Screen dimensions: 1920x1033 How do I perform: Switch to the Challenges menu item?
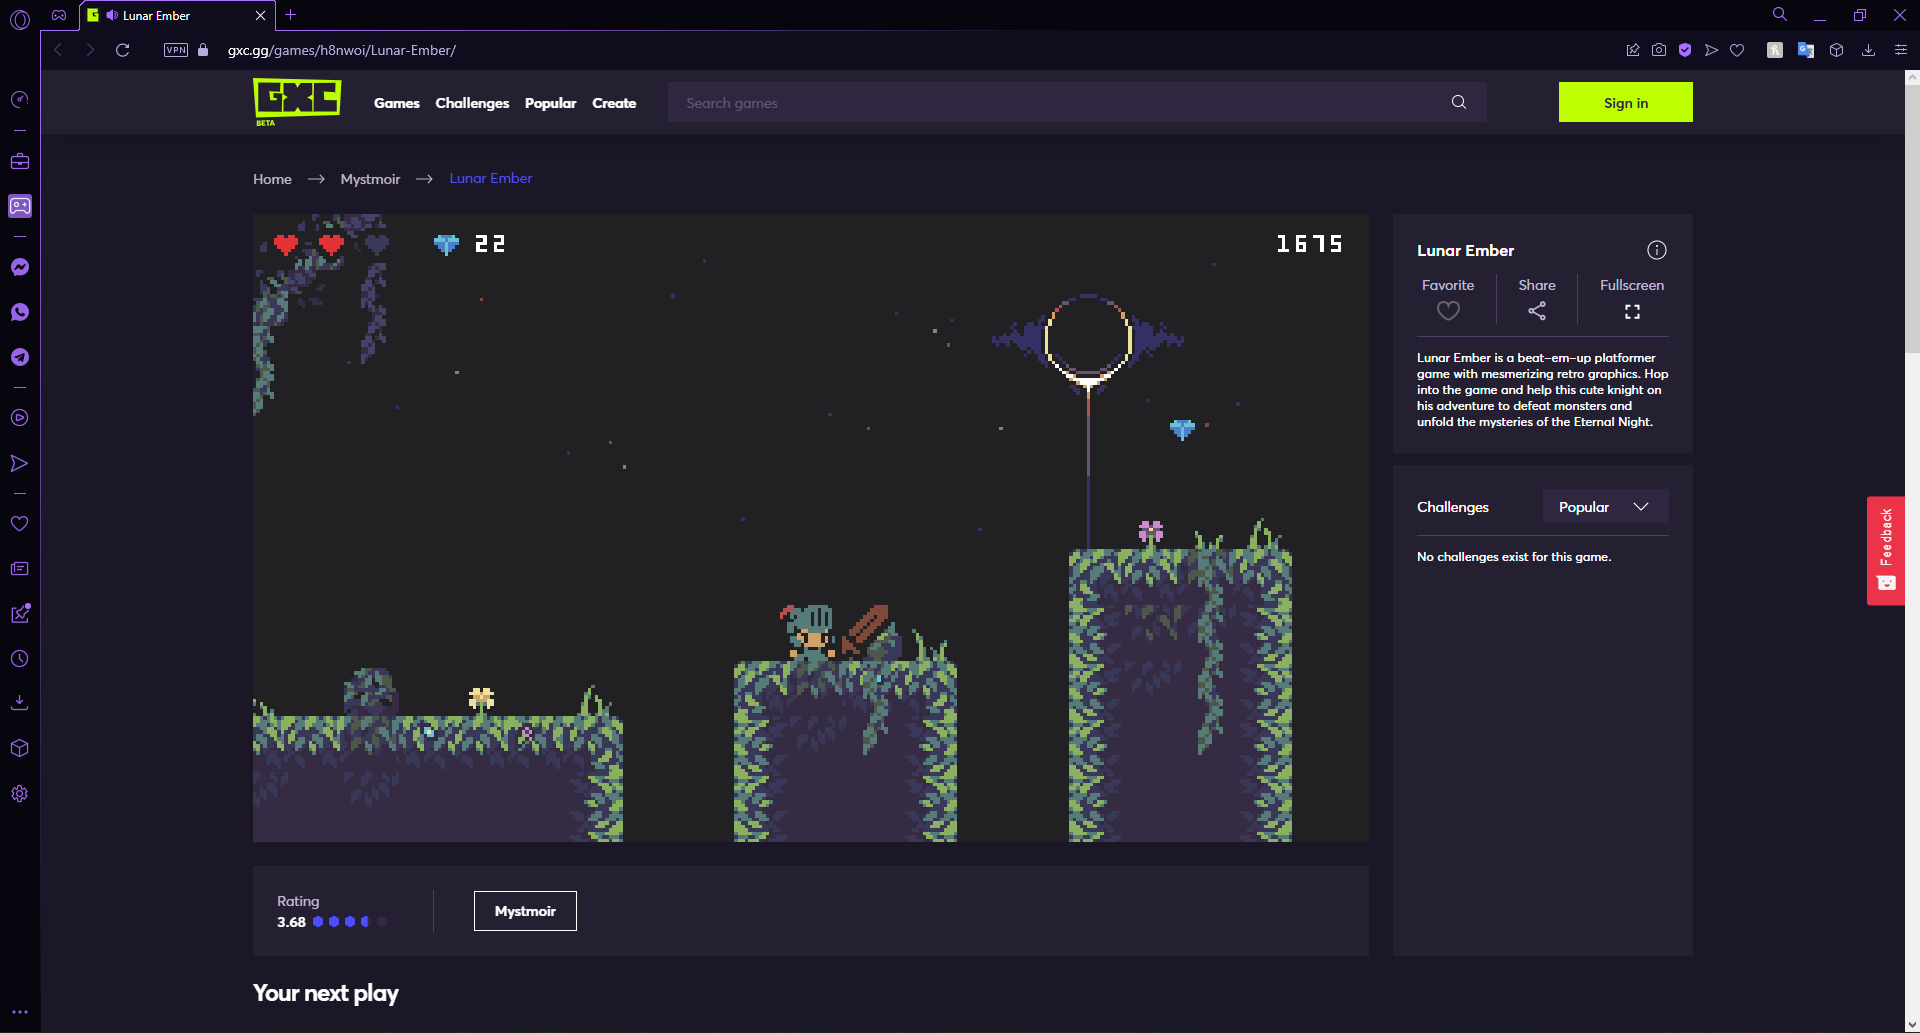472,102
